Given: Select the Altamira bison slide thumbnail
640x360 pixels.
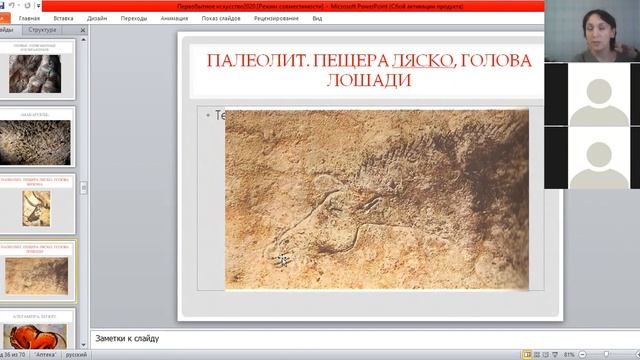Looking at the screenshot, I should (37, 330).
